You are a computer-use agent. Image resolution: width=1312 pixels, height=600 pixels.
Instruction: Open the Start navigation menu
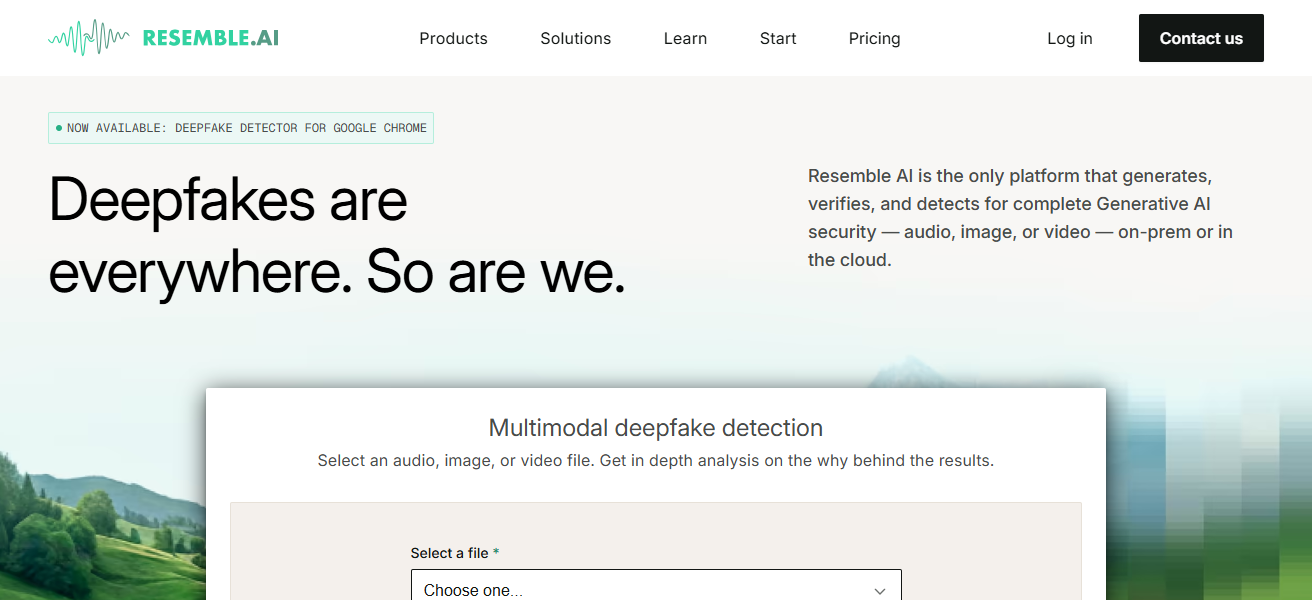pos(778,38)
